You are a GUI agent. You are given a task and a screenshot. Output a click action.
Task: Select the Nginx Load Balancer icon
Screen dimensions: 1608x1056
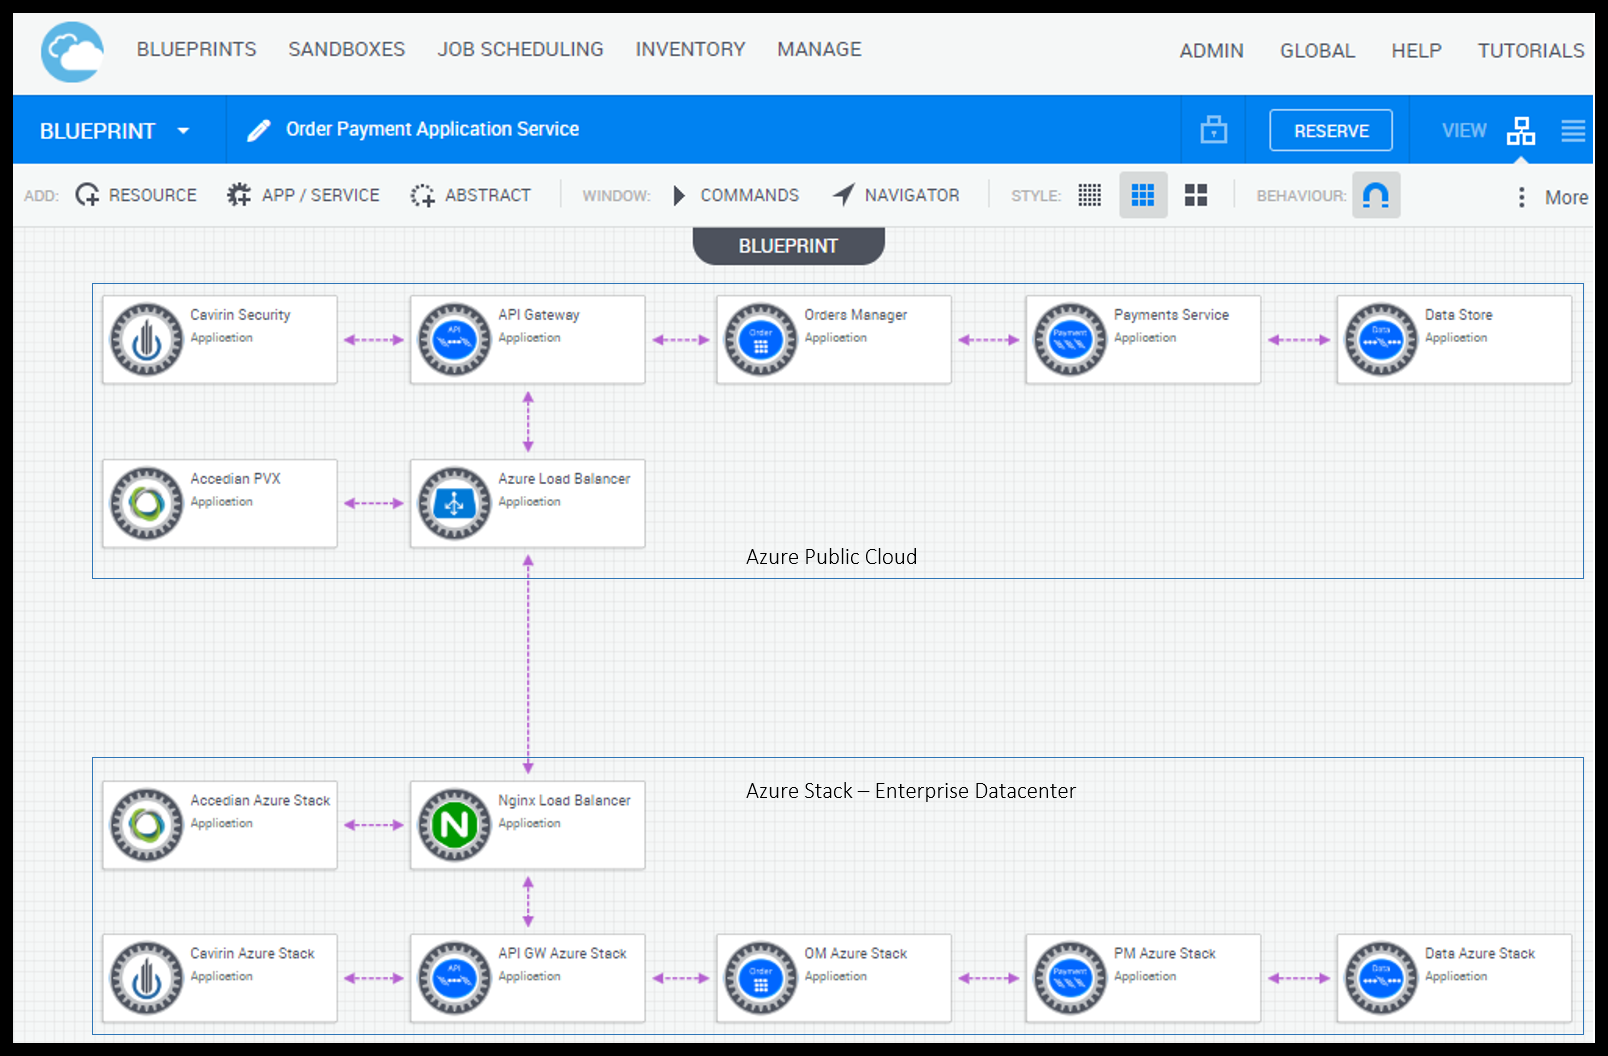pos(455,825)
